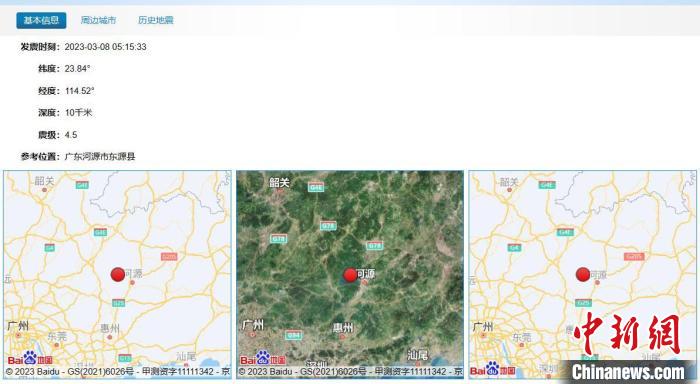Screen dimensions: 700x384
Task: Switch to the 周边城市 tab
Action: click(x=98, y=20)
